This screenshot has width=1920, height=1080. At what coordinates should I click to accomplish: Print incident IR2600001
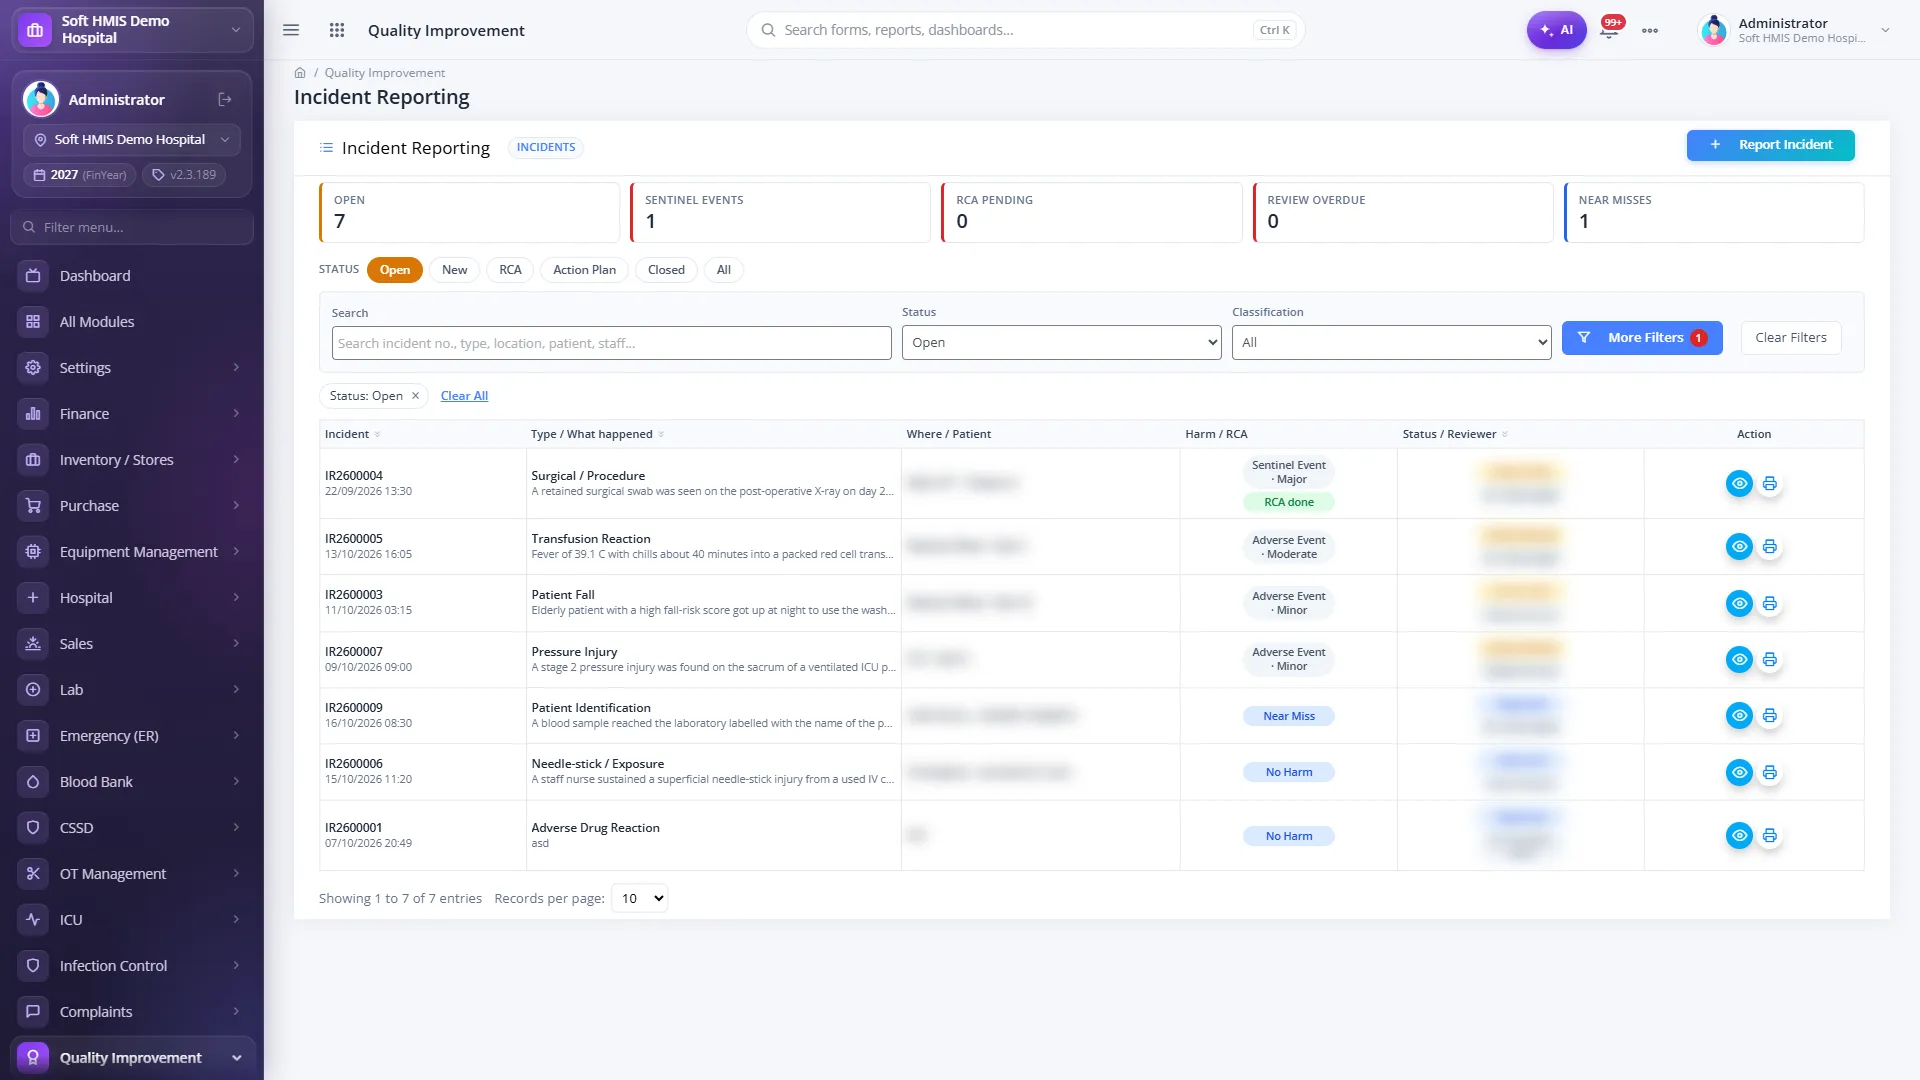(1770, 835)
